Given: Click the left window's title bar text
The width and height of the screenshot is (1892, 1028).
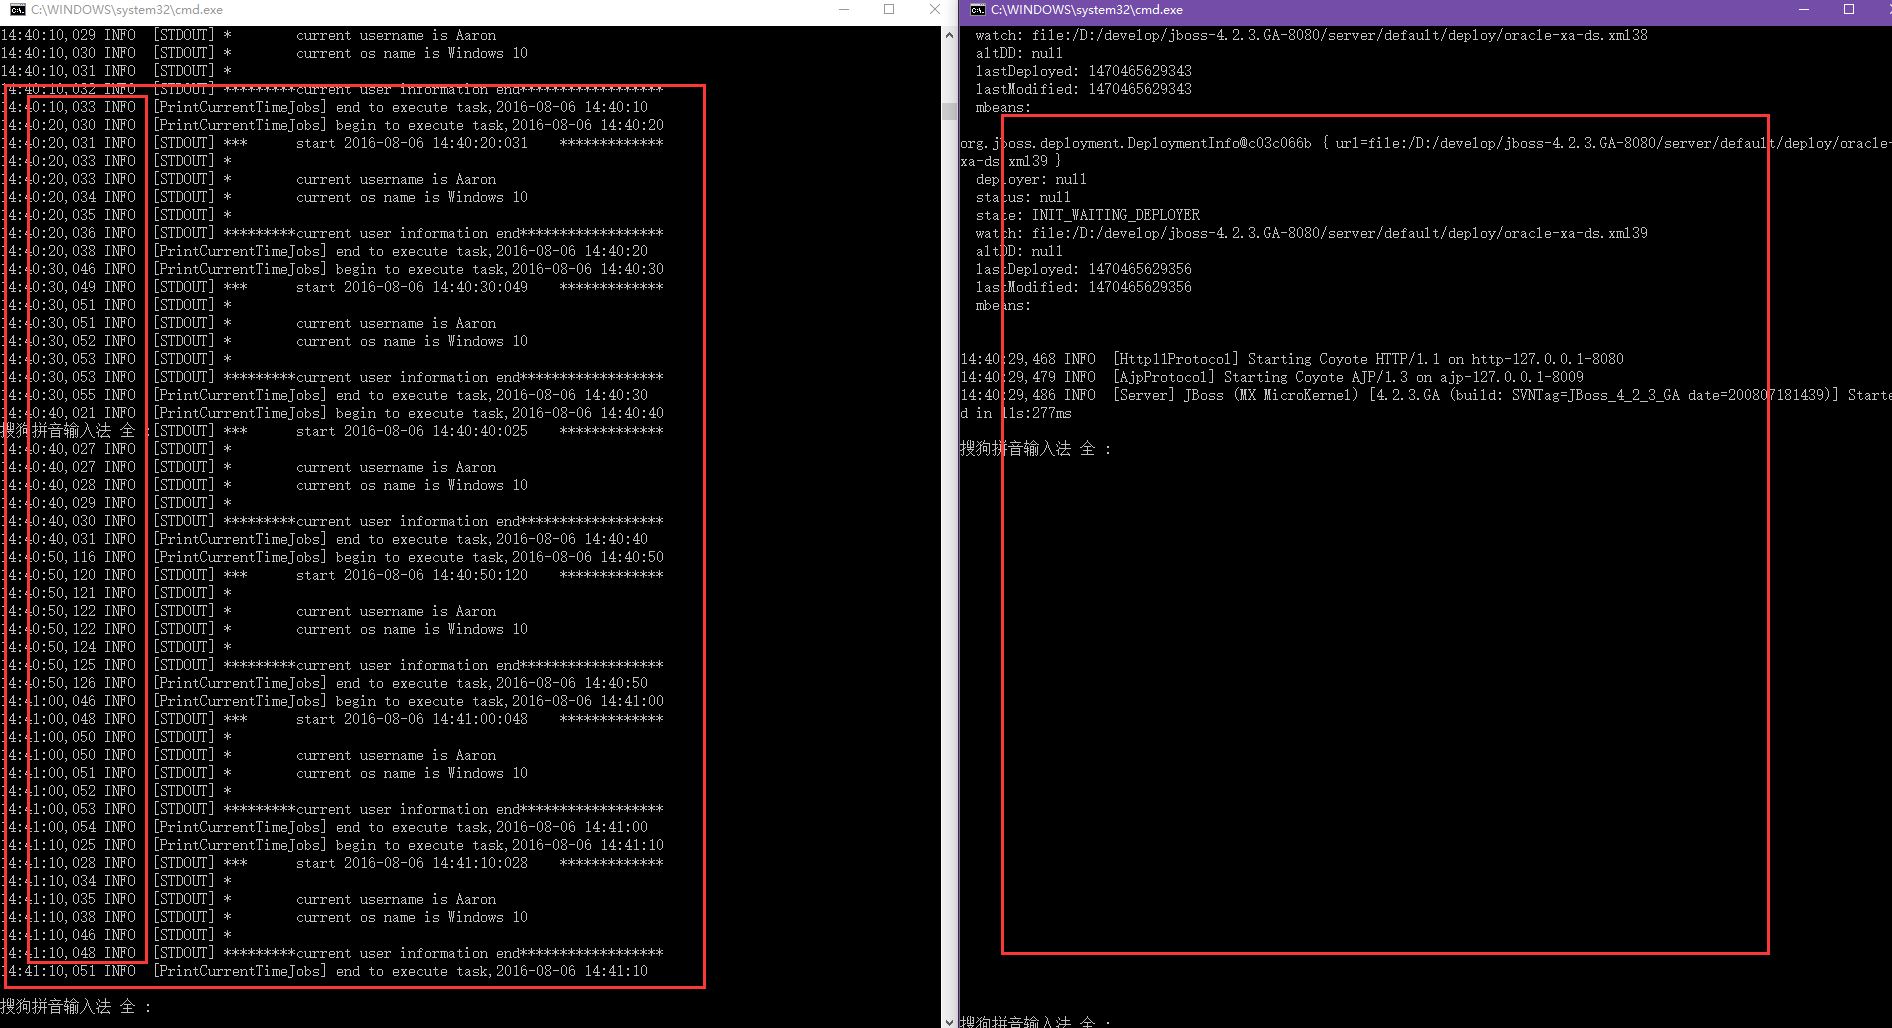Looking at the screenshot, I should (127, 10).
